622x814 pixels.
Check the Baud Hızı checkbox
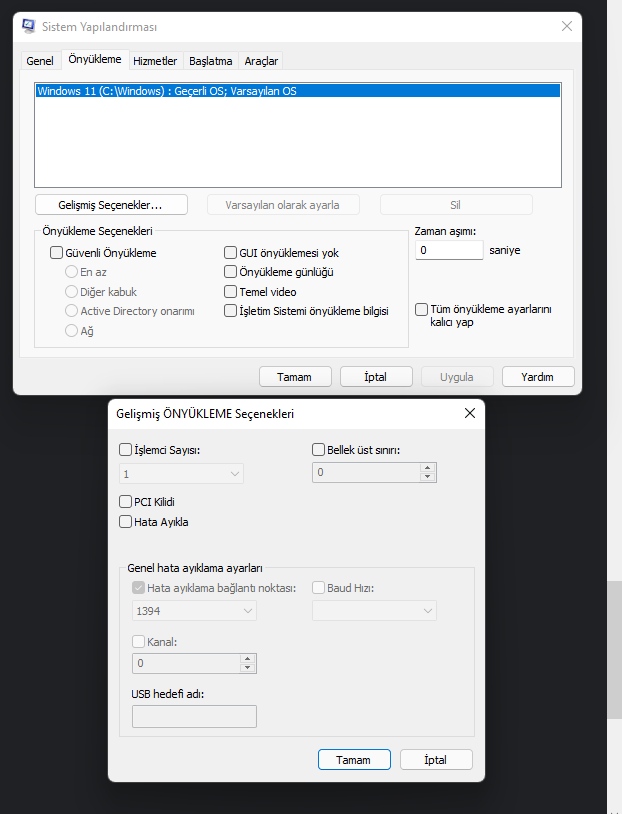pos(318,588)
